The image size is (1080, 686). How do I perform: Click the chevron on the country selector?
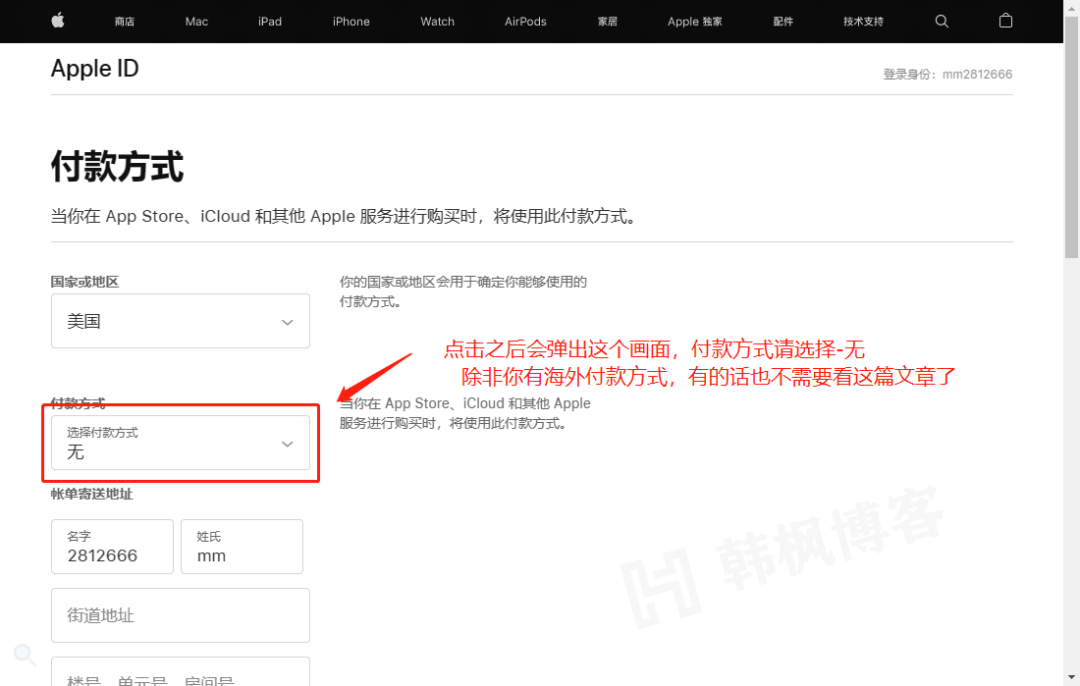point(288,320)
